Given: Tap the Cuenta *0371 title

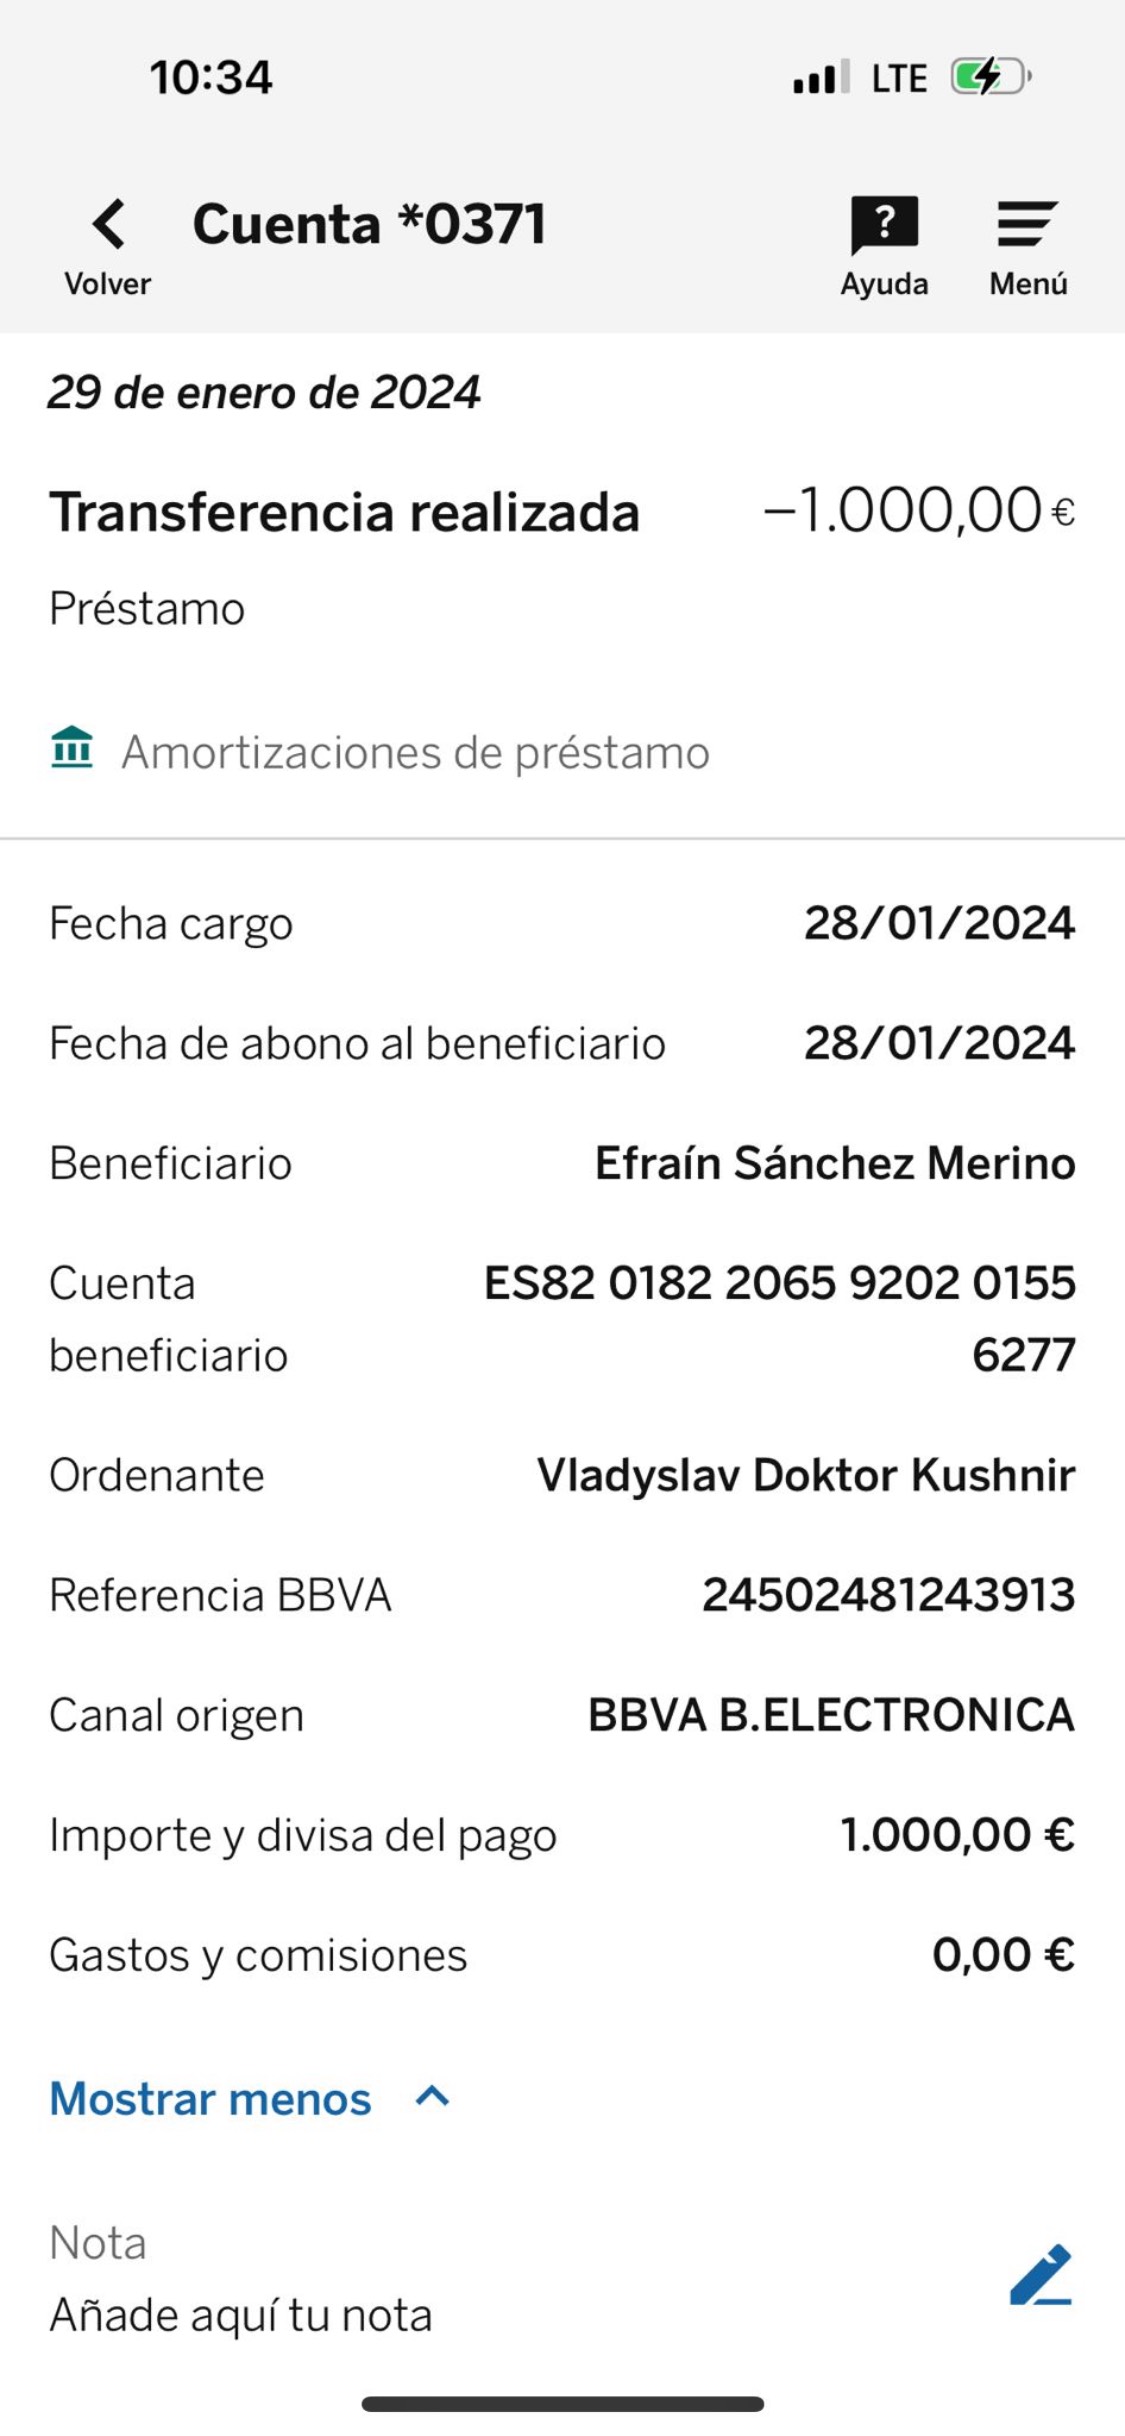Looking at the screenshot, I should click(x=369, y=223).
